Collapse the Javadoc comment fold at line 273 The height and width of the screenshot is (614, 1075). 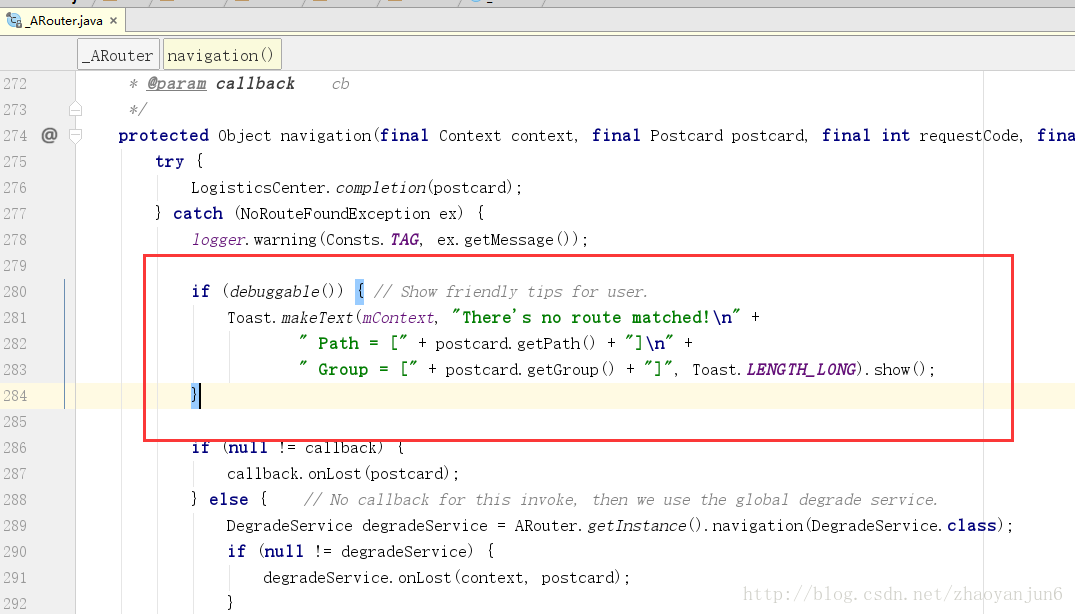[75, 109]
